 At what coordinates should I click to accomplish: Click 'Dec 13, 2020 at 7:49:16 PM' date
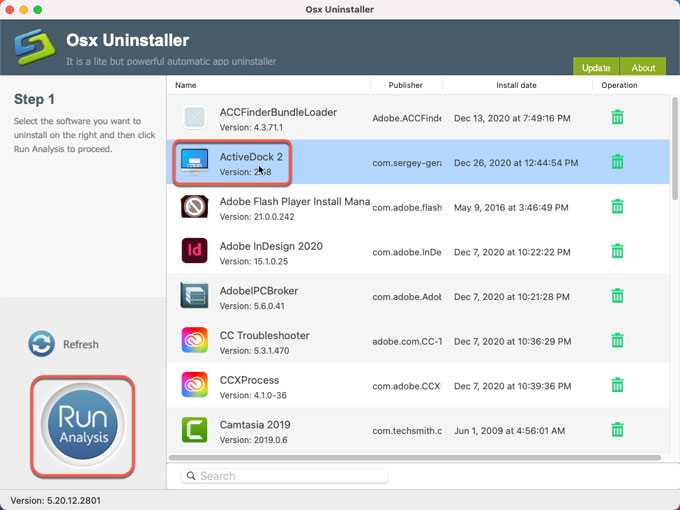tap(512, 118)
